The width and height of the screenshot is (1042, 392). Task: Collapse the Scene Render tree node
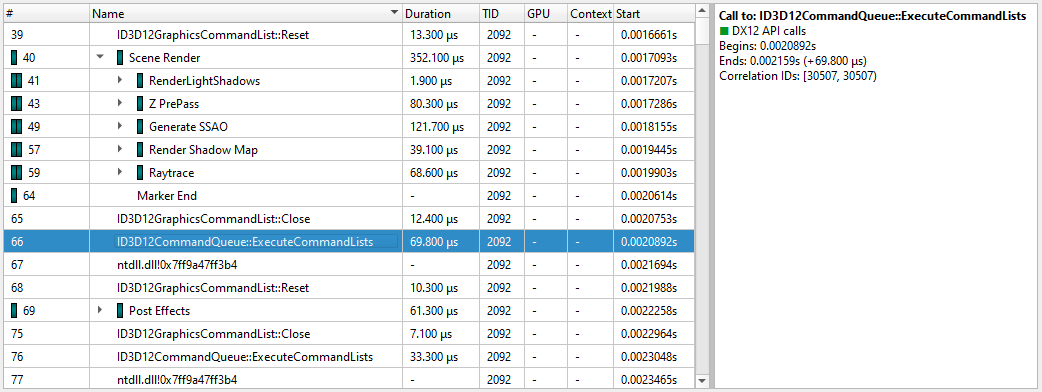pyautogui.click(x=100, y=58)
